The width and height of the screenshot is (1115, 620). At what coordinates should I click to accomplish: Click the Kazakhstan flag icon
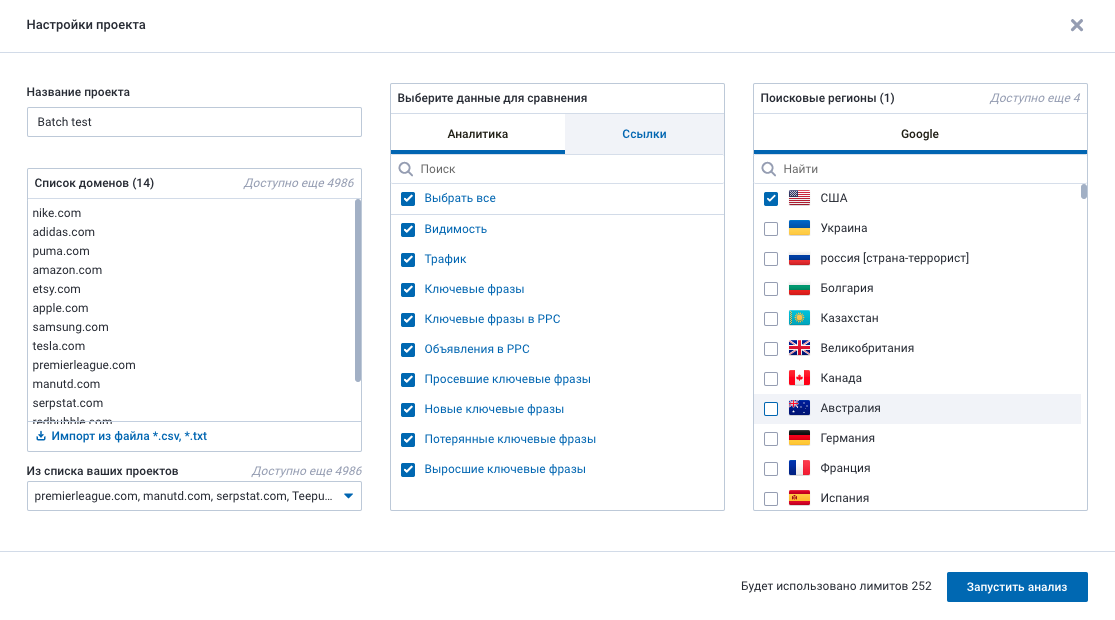tap(799, 318)
